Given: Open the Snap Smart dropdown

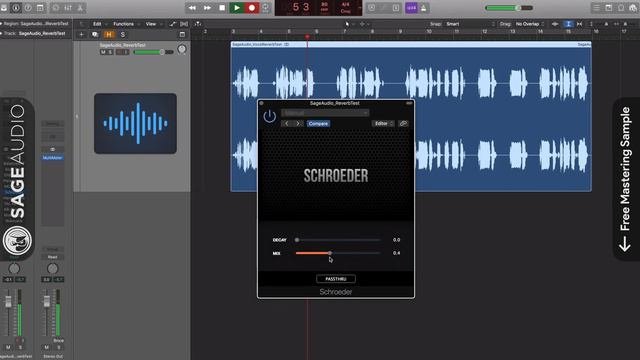Looking at the screenshot, I should click(x=470, y=24).
